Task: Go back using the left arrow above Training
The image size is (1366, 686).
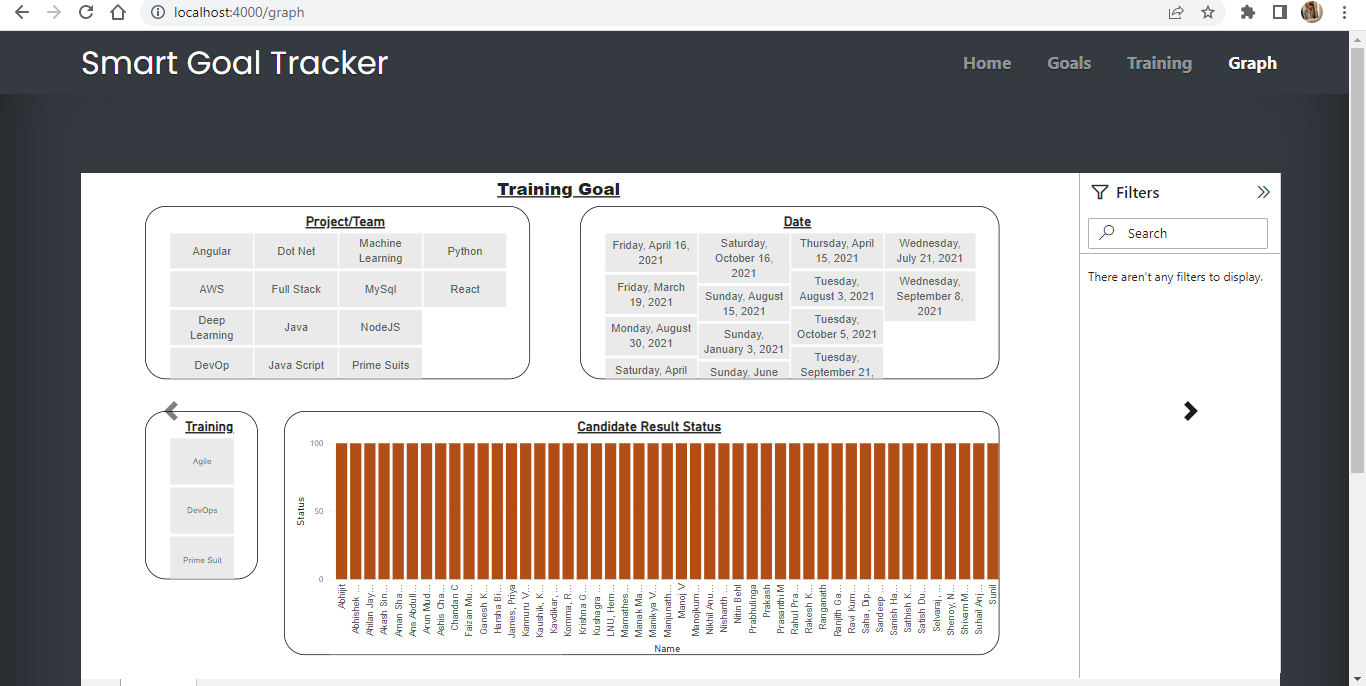Action: point(170,410)
